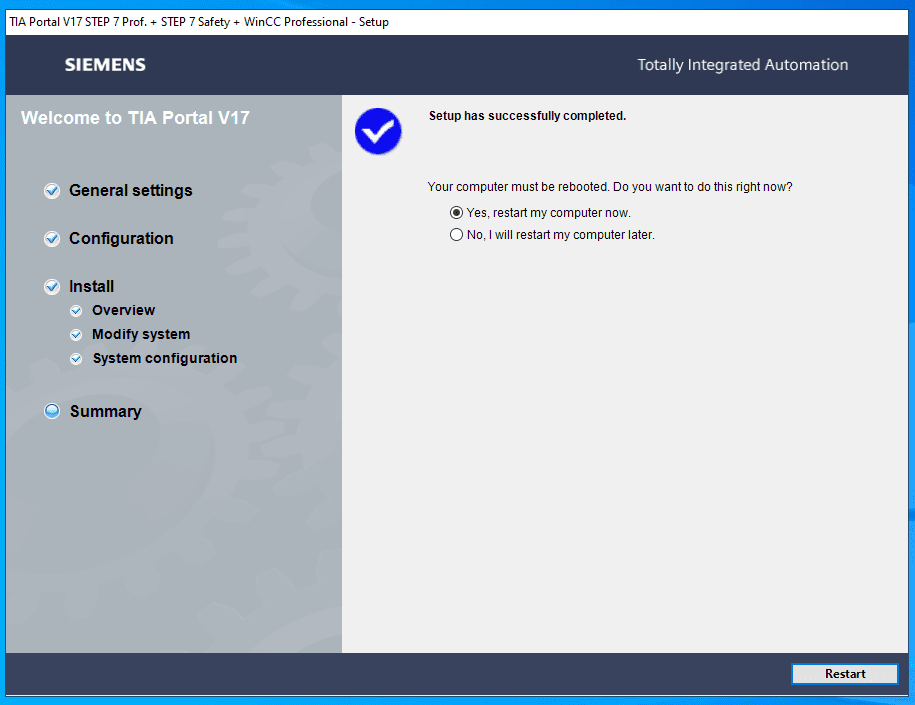Click the Install step checkmark icon
Screen dimensions: 915x705
coord(52,287)
